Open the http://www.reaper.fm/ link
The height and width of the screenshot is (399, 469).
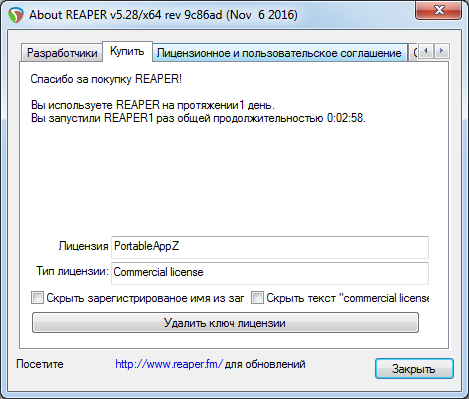coord(169,364)
